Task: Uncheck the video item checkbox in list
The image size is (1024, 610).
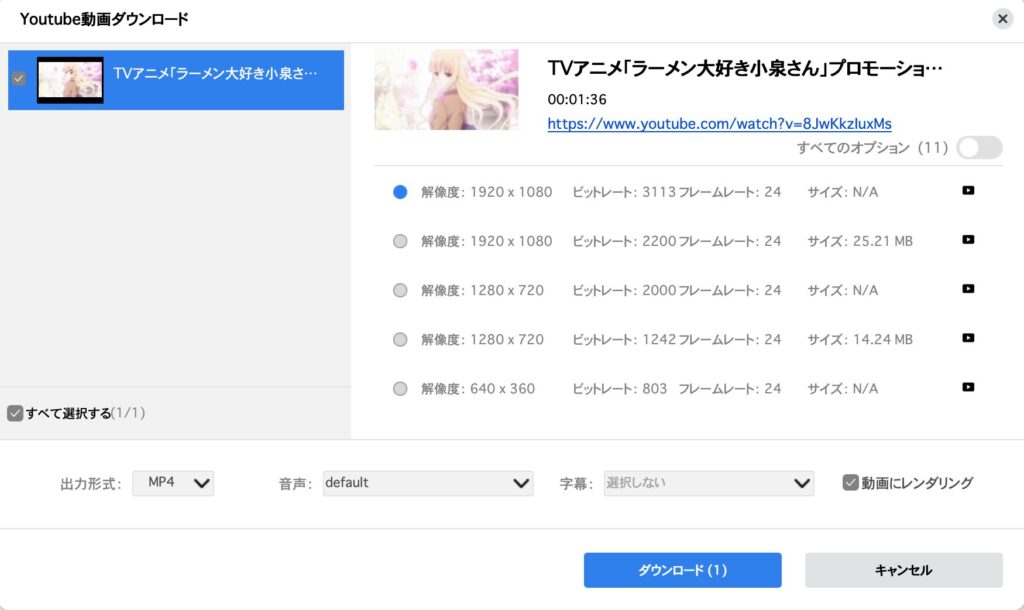Action: (x=19, y=78)
